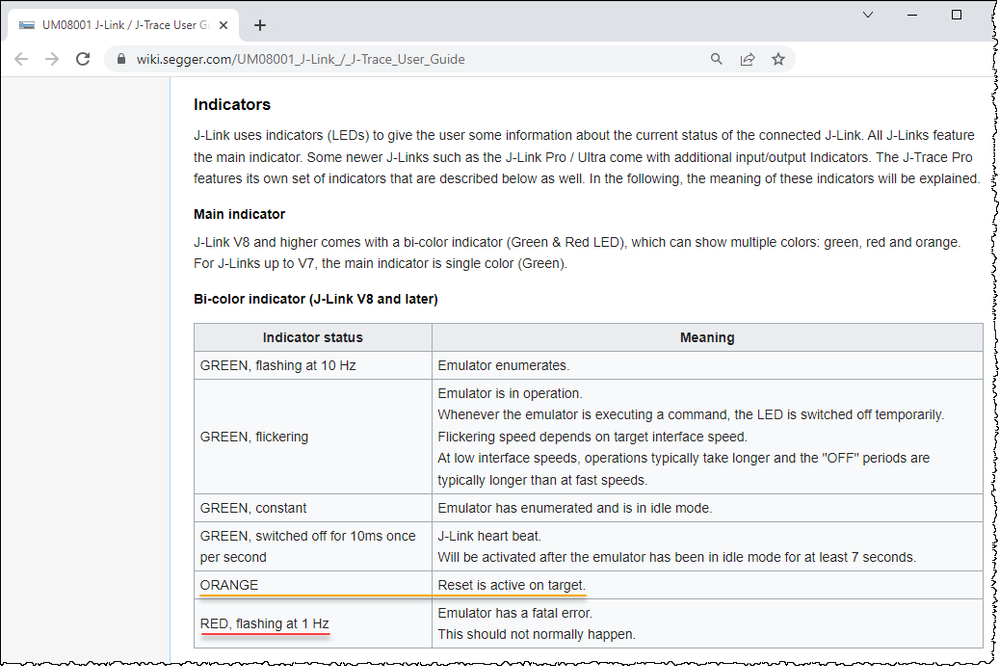Select the UM08001 J-Link / J-Trace tab
Image resolution: width=999 pixels, height=666 pixels.
[124, 25]
